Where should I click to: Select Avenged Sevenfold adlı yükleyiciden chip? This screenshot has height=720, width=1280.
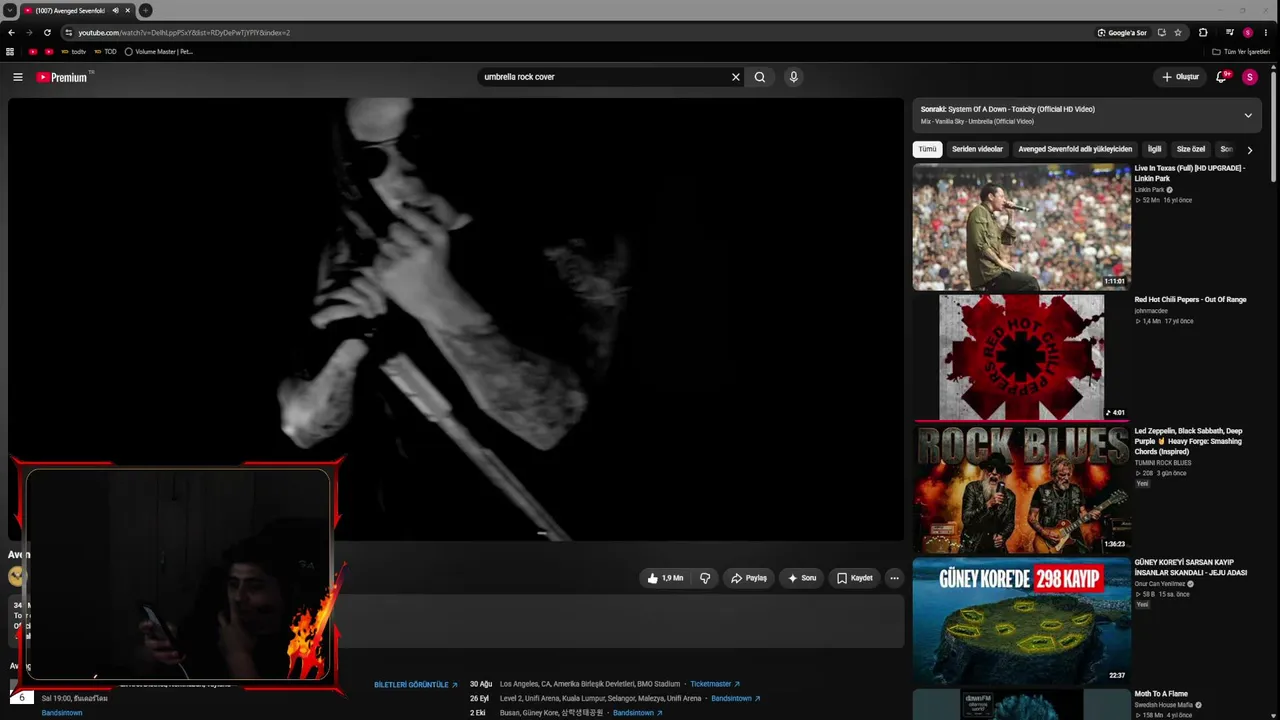click(x=1075, y=149)
